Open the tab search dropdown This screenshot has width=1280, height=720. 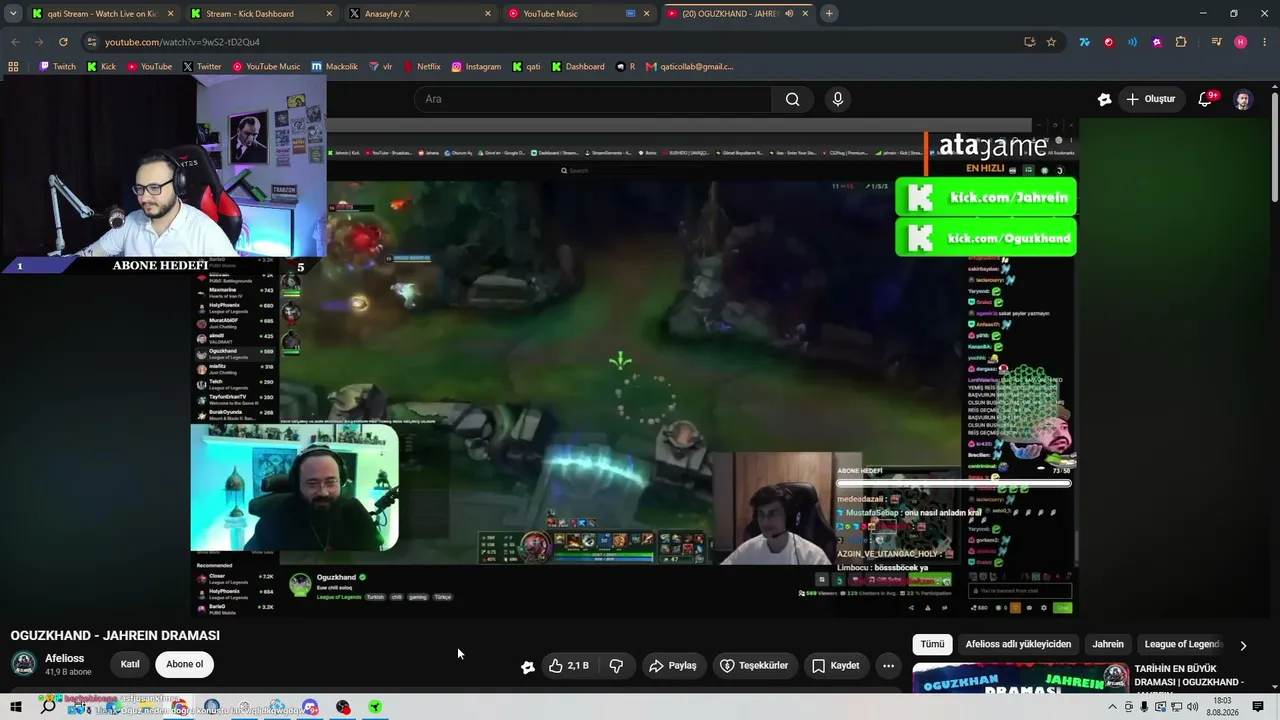pos(13,14)
